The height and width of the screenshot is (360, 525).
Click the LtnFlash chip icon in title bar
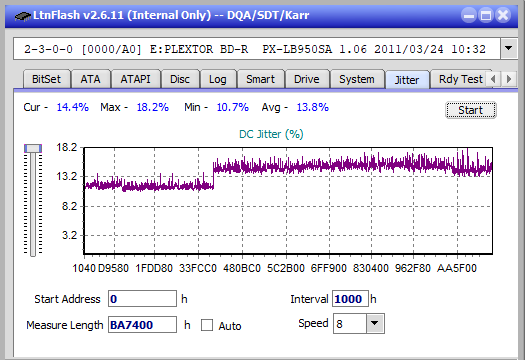22,15
